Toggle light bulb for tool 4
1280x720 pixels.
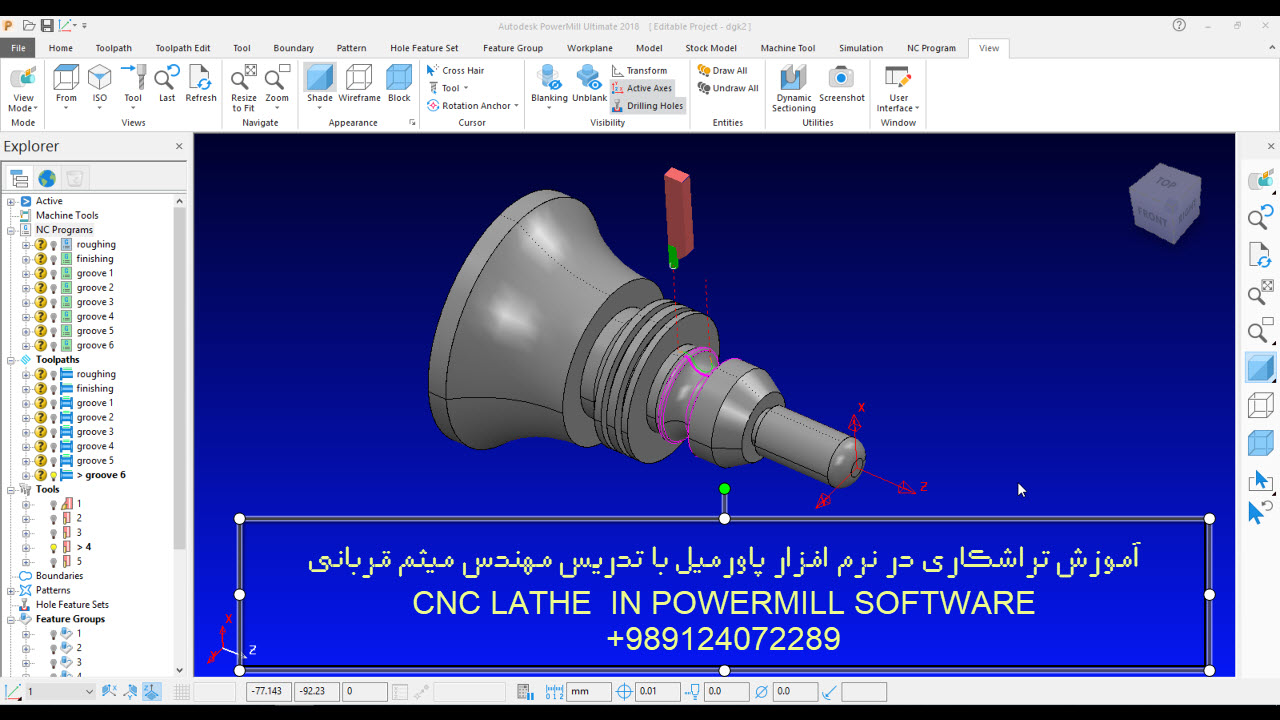click(54, 547)
